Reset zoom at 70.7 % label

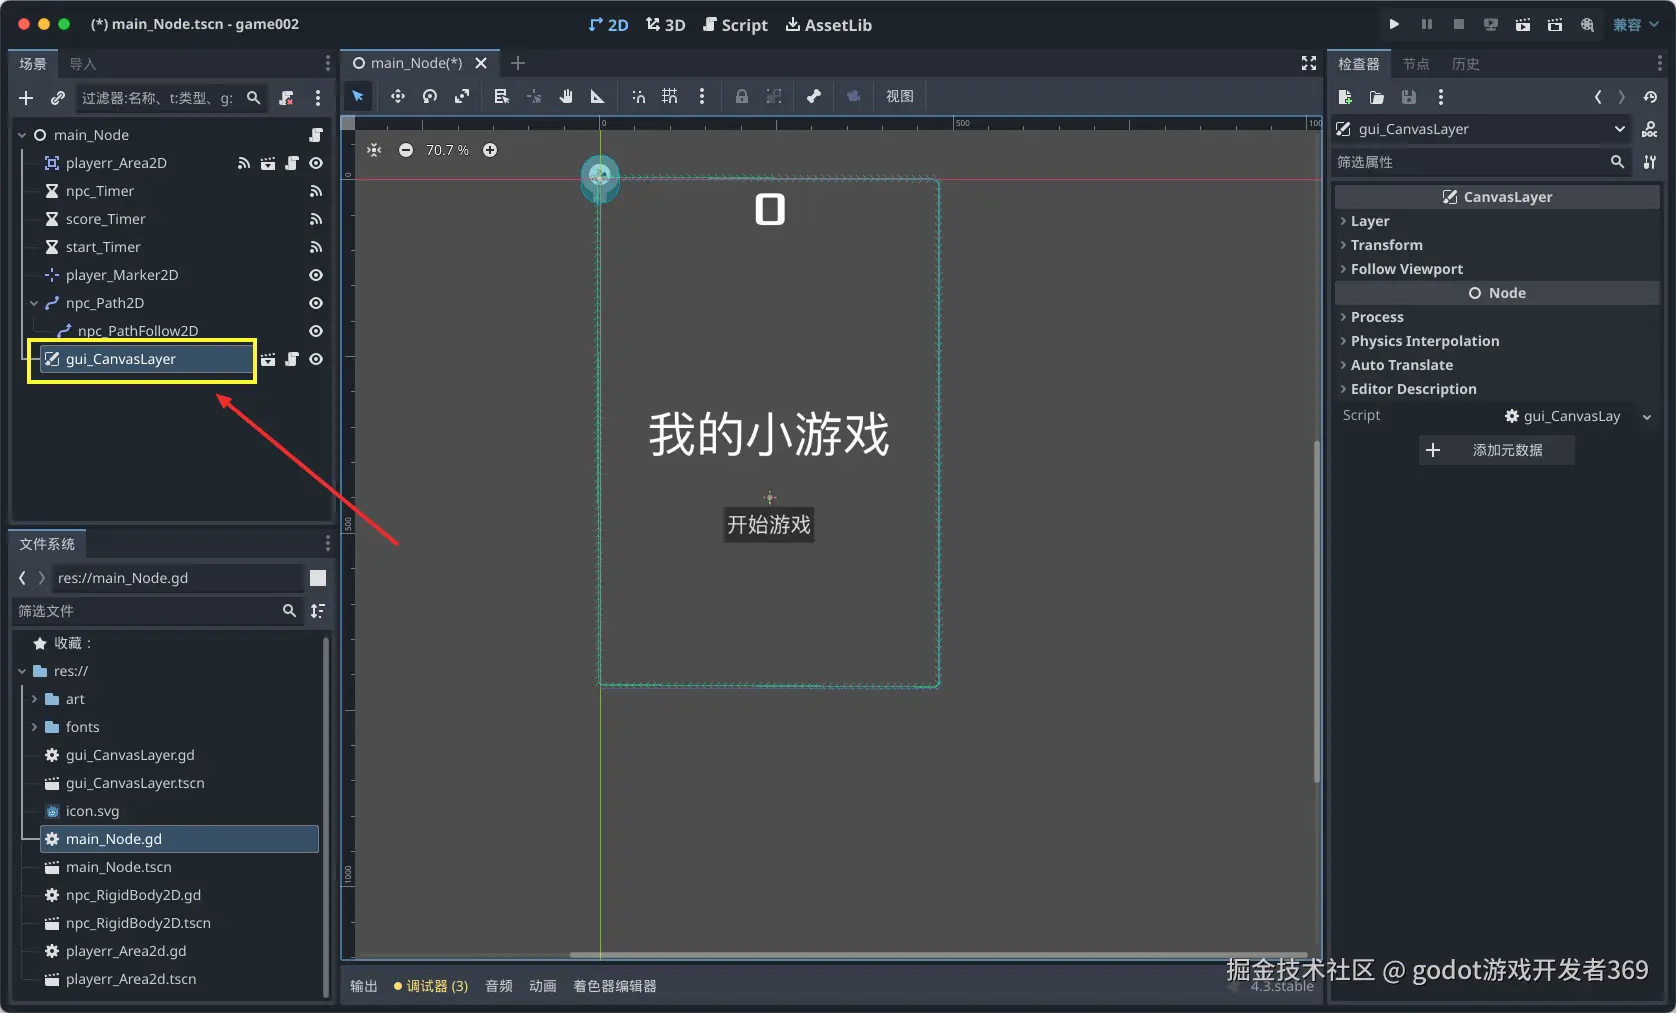(x=447, y=150)
